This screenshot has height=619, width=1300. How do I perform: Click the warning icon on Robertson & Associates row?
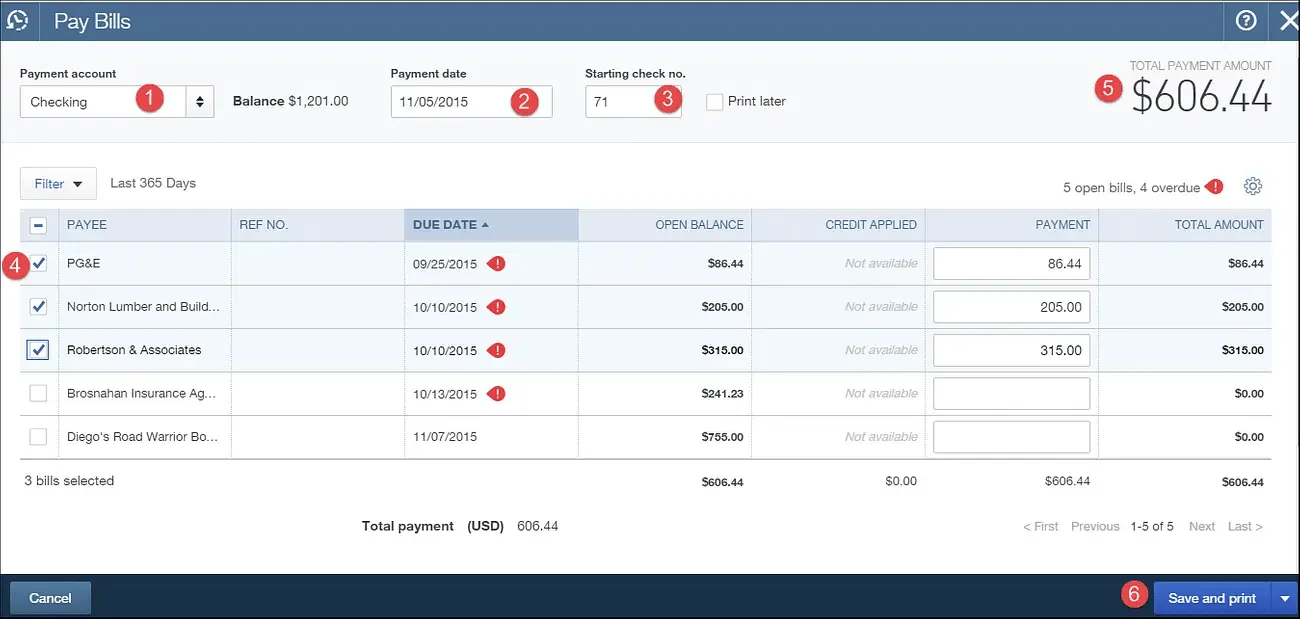point(496,350)
